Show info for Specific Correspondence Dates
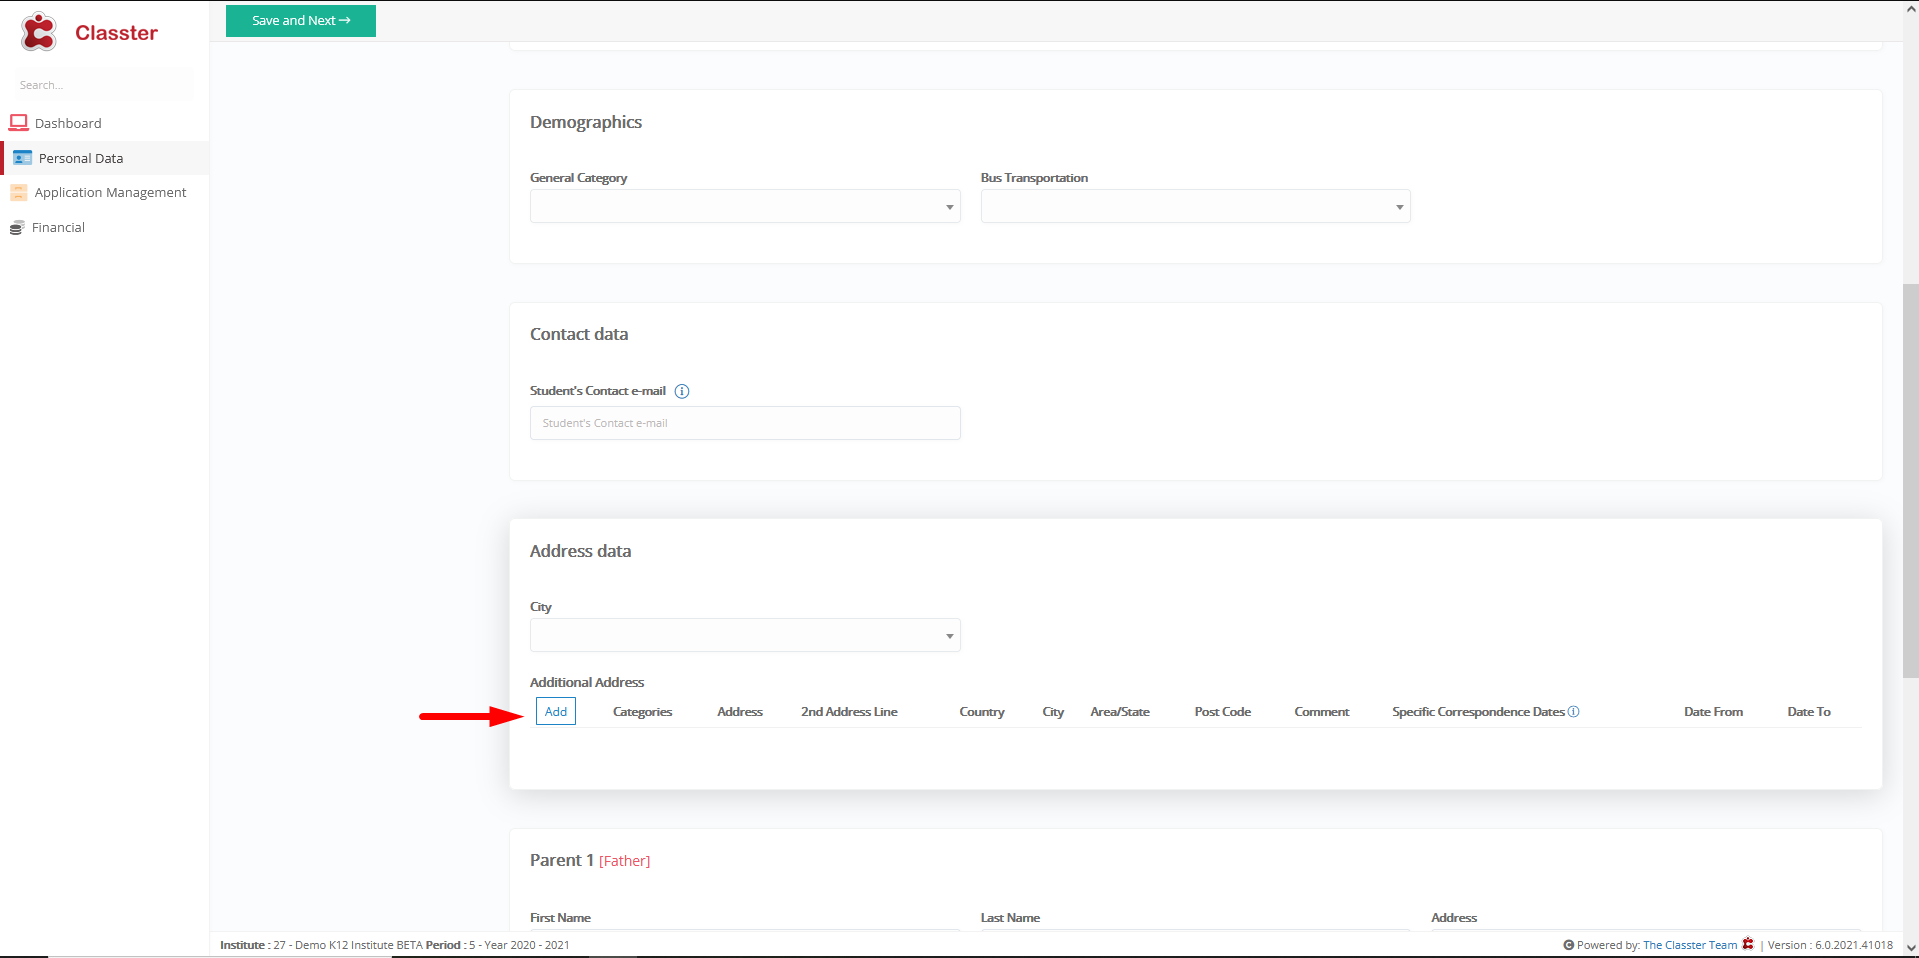The height and width of the screenshot is (958, 1919). (x=1573, y=712)
